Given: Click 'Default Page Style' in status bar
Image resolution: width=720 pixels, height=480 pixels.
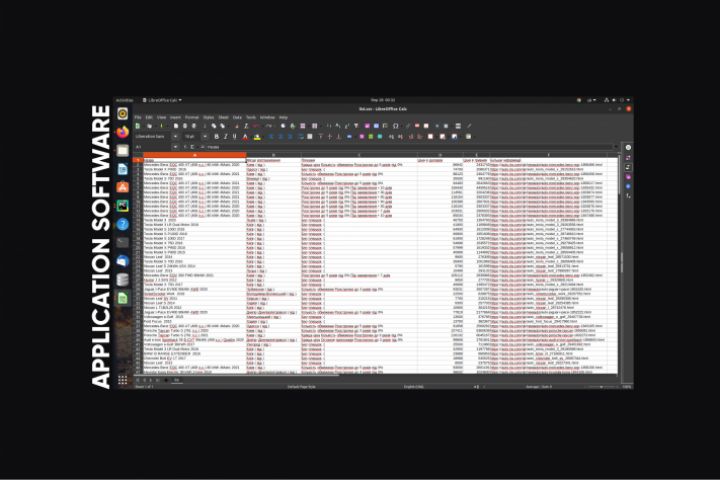Looking at the screenshot, I should pos(301,387).
